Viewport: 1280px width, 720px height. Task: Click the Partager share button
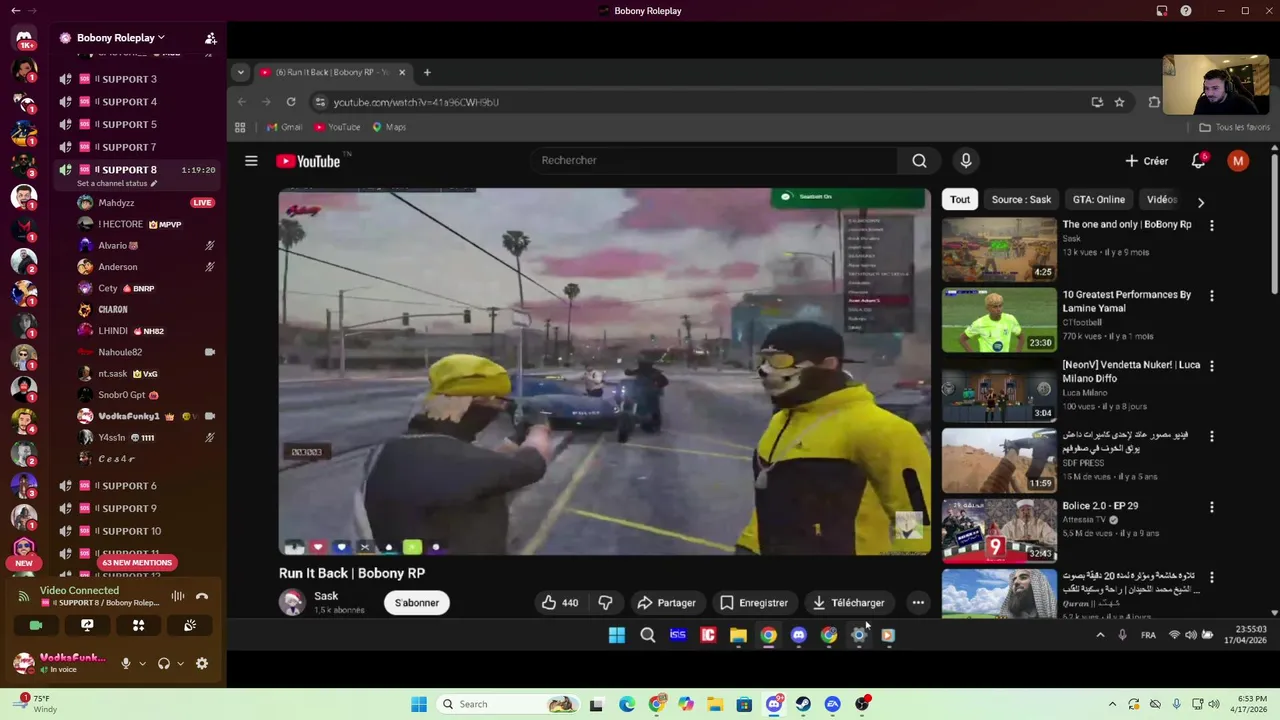point(666,603)
